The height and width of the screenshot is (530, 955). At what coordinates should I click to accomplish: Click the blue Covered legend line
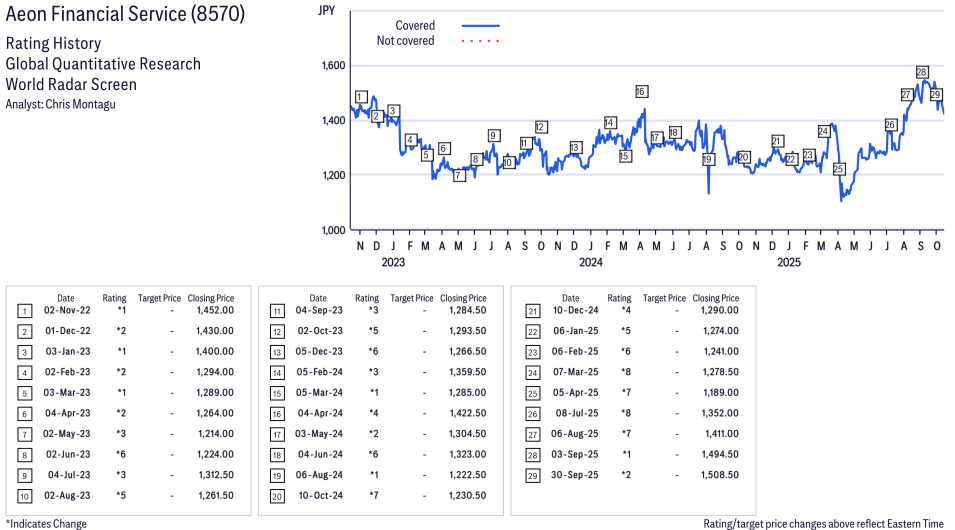coord(481,25)
